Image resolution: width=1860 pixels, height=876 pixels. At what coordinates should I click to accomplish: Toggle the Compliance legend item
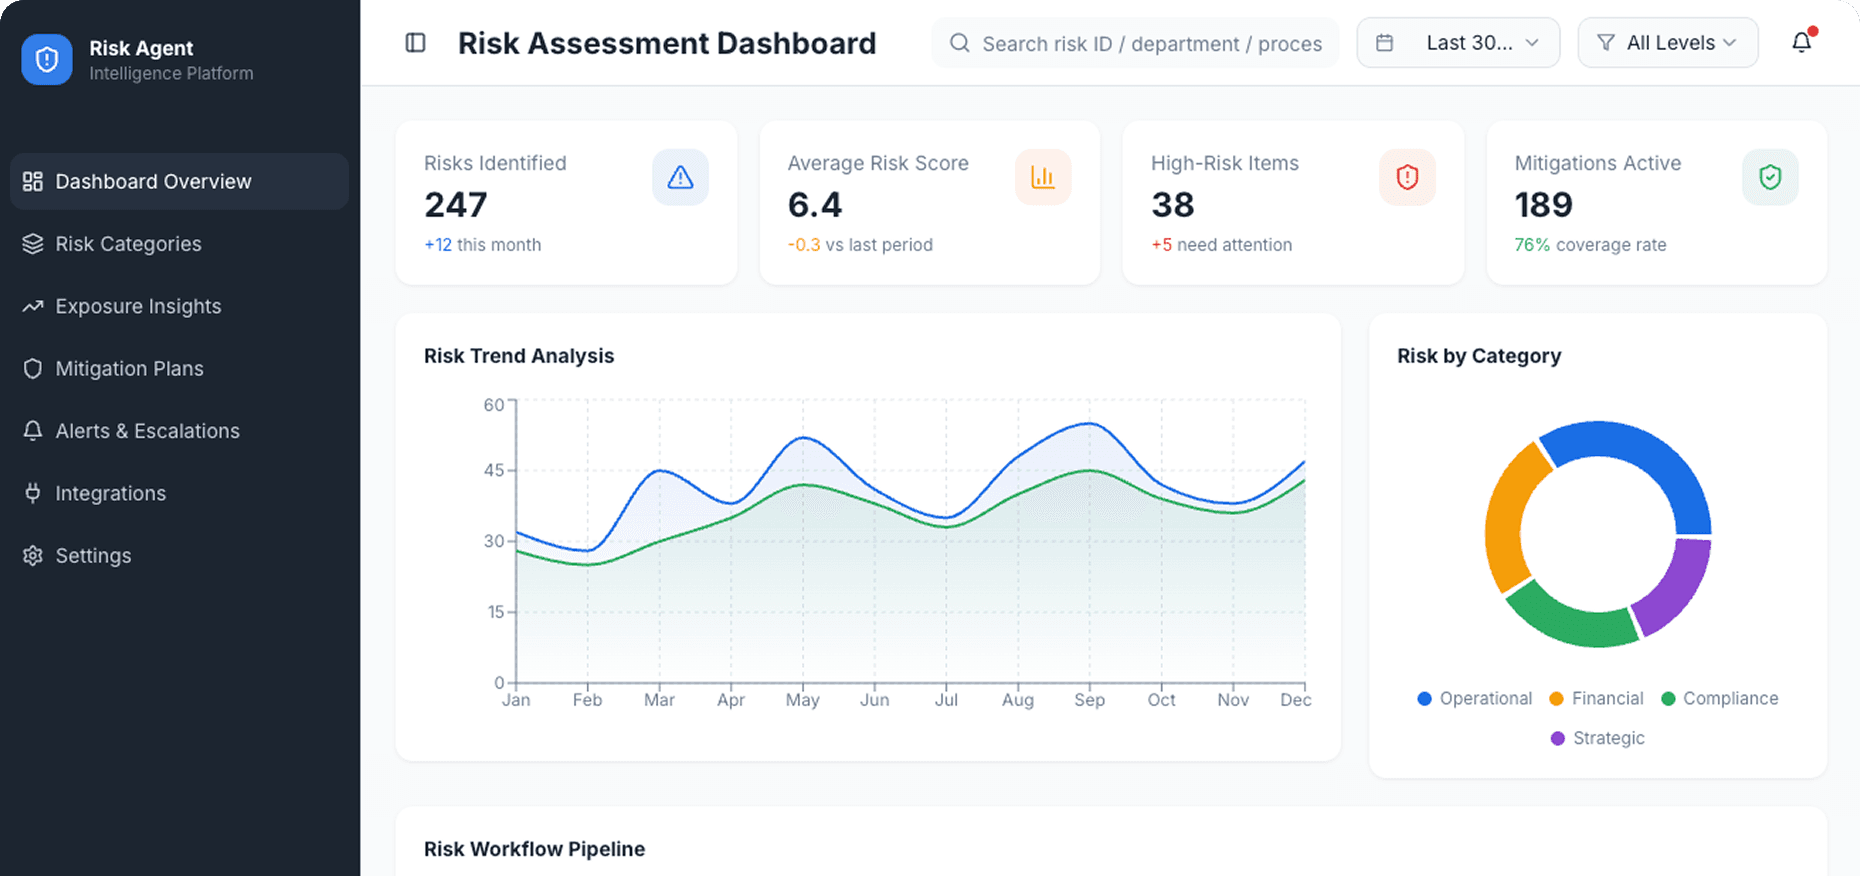(1719, 699)
